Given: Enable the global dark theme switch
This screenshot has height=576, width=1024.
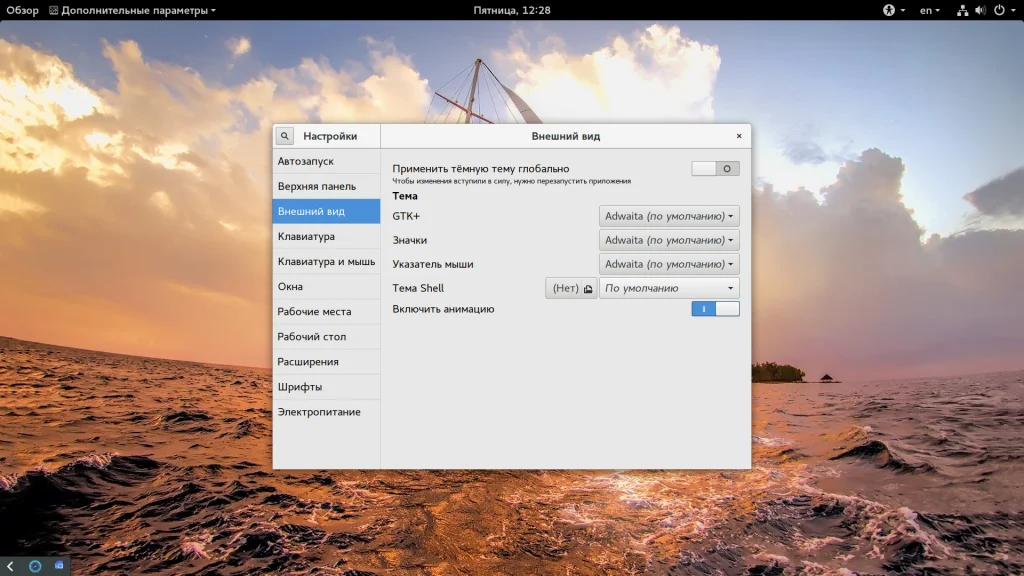Looking at the screenshot, I should pyautogui.click(x=715, y=169).
